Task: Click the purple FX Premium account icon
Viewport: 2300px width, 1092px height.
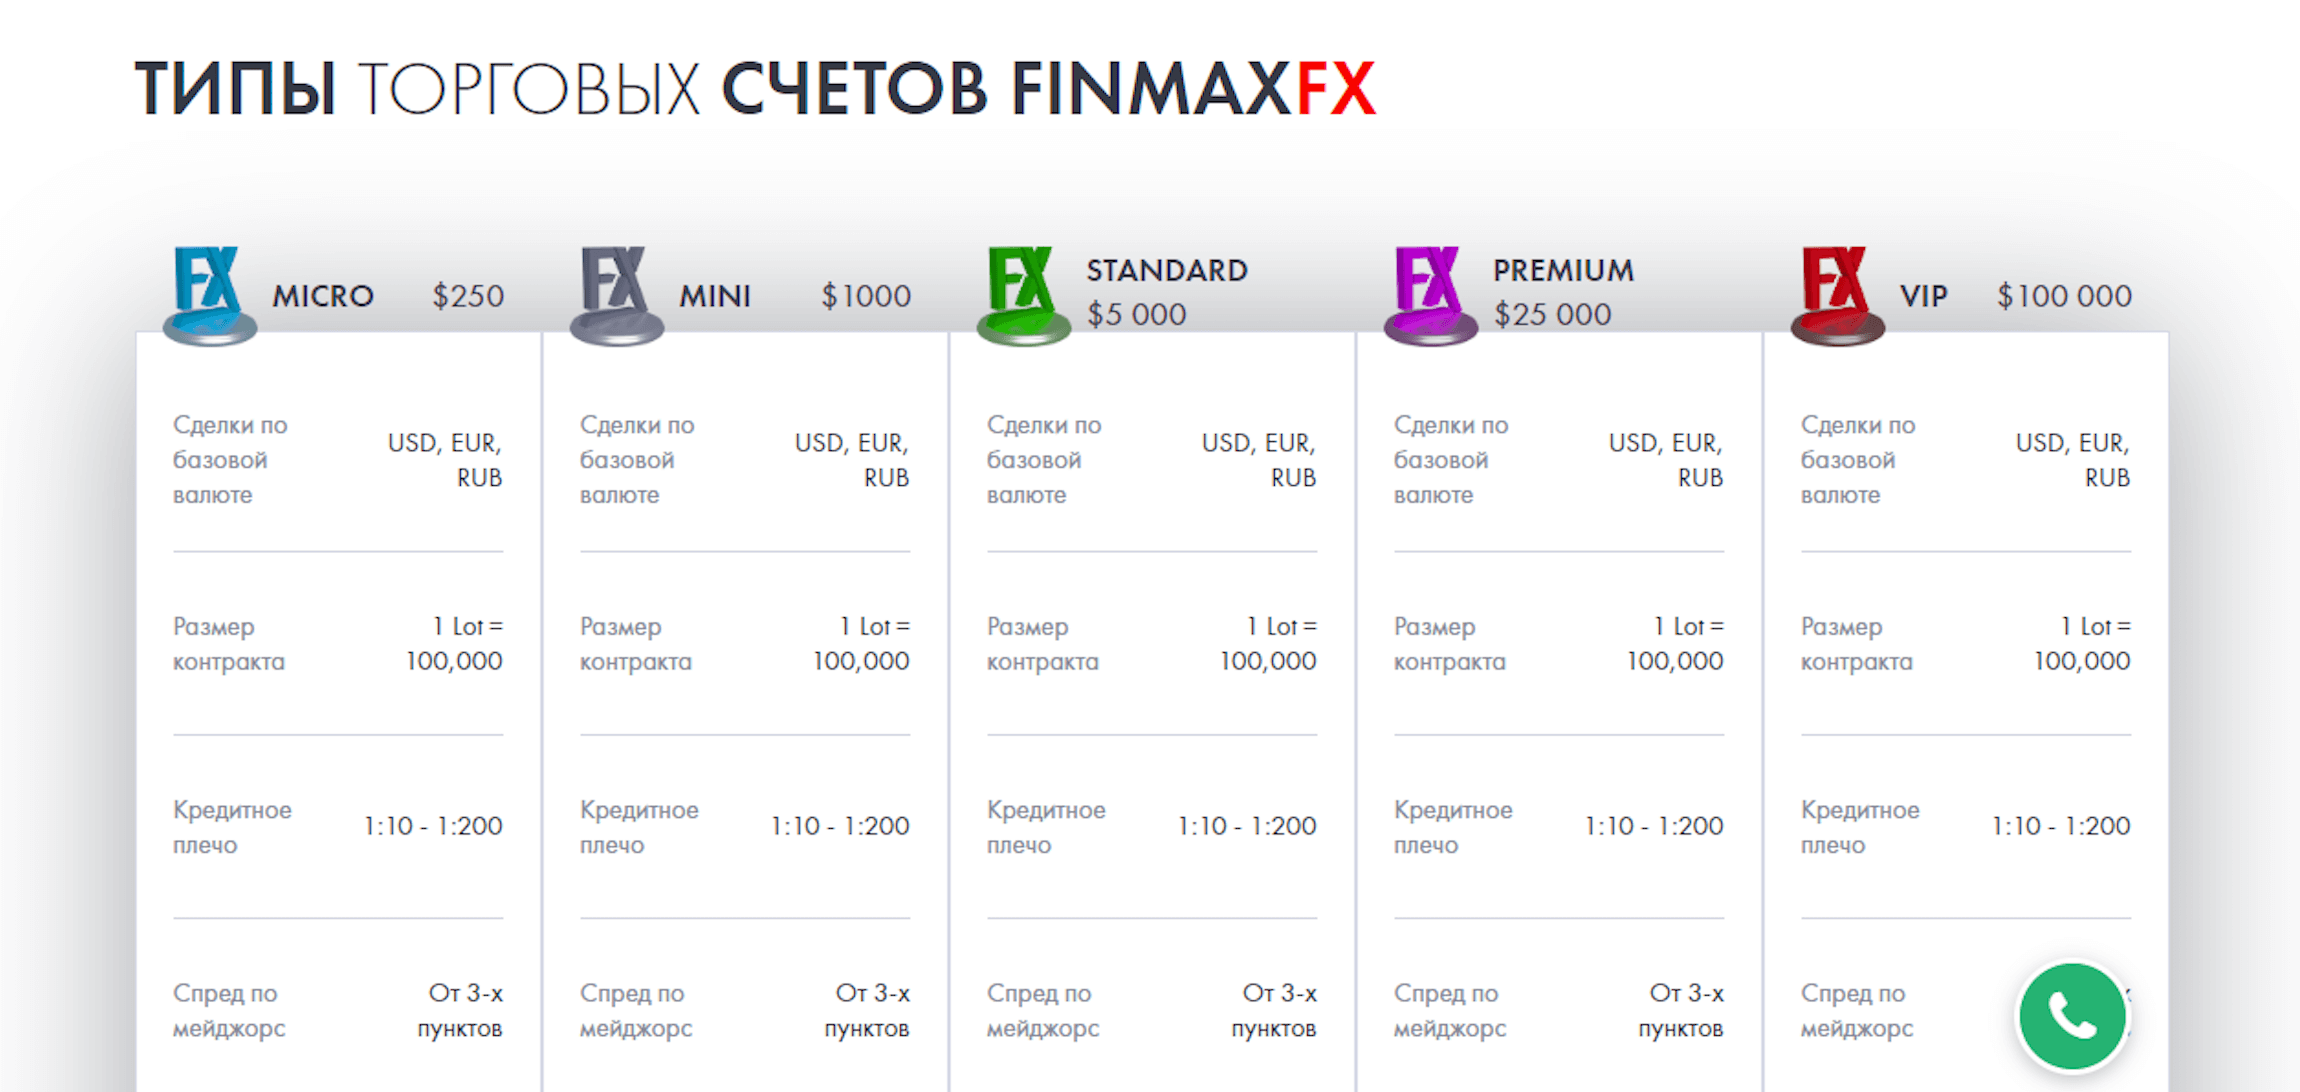Action: click(x=1431, y=295)
